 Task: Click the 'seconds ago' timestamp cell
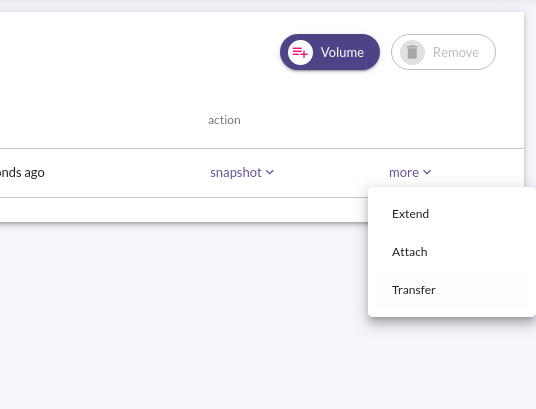22,172
